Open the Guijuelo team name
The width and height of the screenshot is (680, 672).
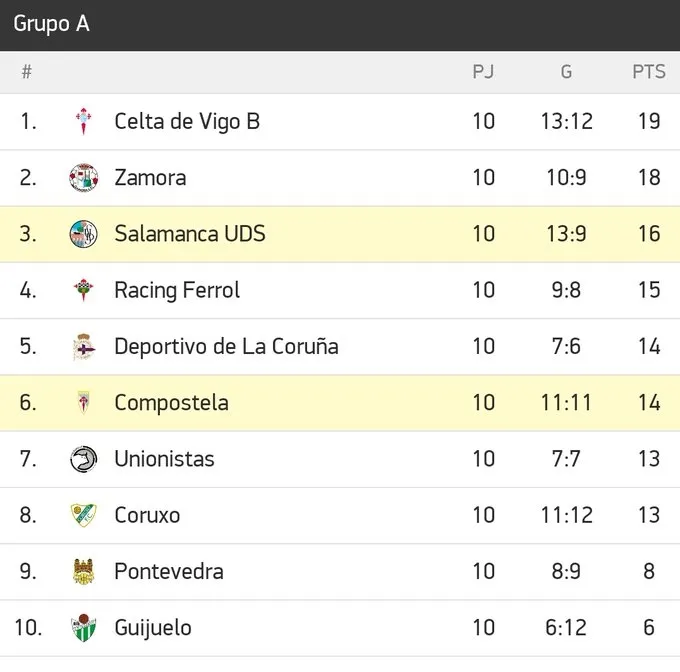[153, 628]
